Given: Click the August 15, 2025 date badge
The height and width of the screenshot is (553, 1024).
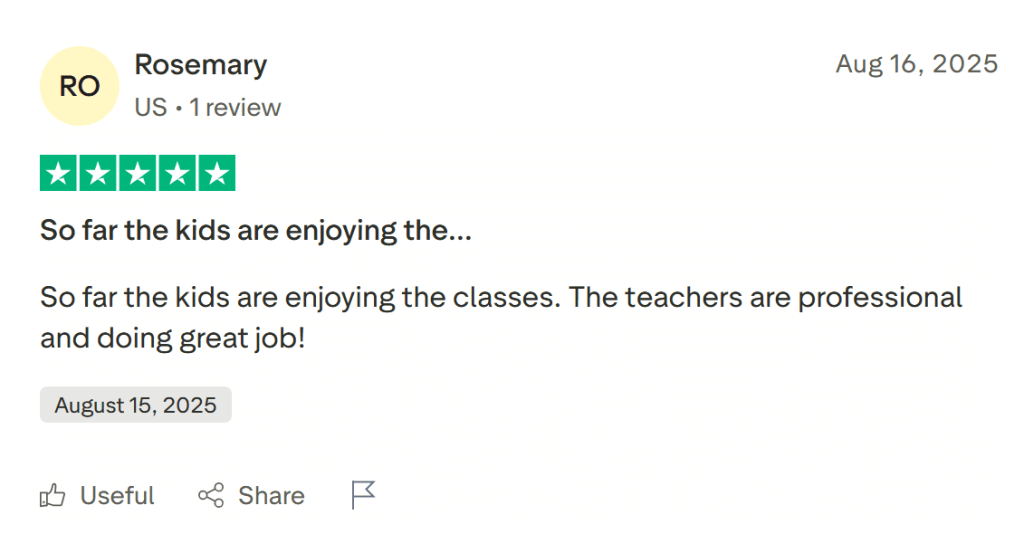Looking at the screenshot, I should (x=135, y=405).
